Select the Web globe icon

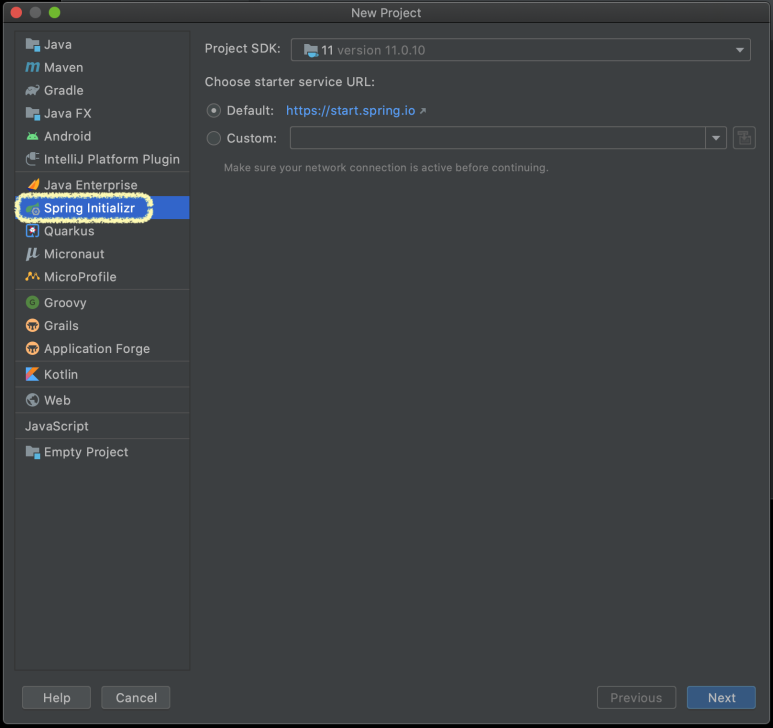(x=33, y=400)
